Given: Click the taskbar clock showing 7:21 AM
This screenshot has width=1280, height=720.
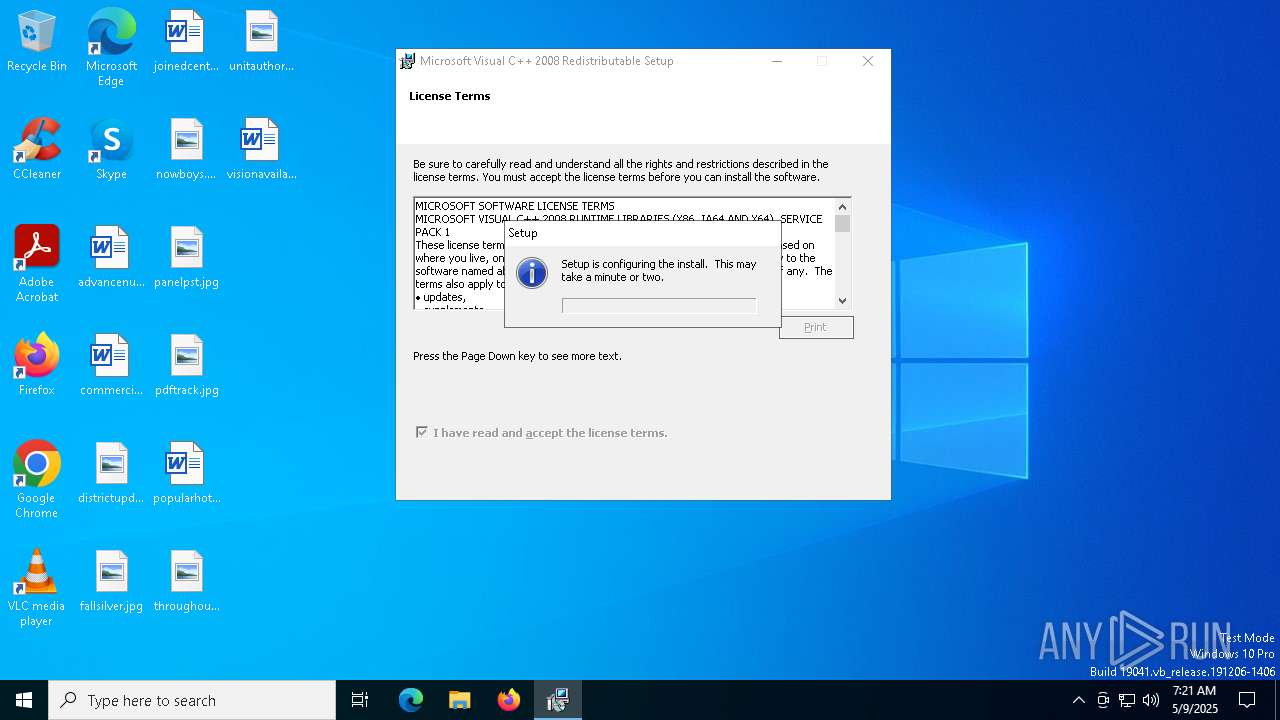Looking at the screenshot, I should [x=1194, y=700].
